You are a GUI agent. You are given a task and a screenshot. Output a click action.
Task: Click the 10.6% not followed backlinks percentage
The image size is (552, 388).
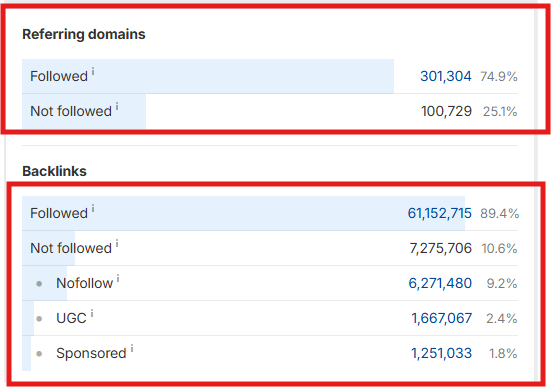point(499,249)
